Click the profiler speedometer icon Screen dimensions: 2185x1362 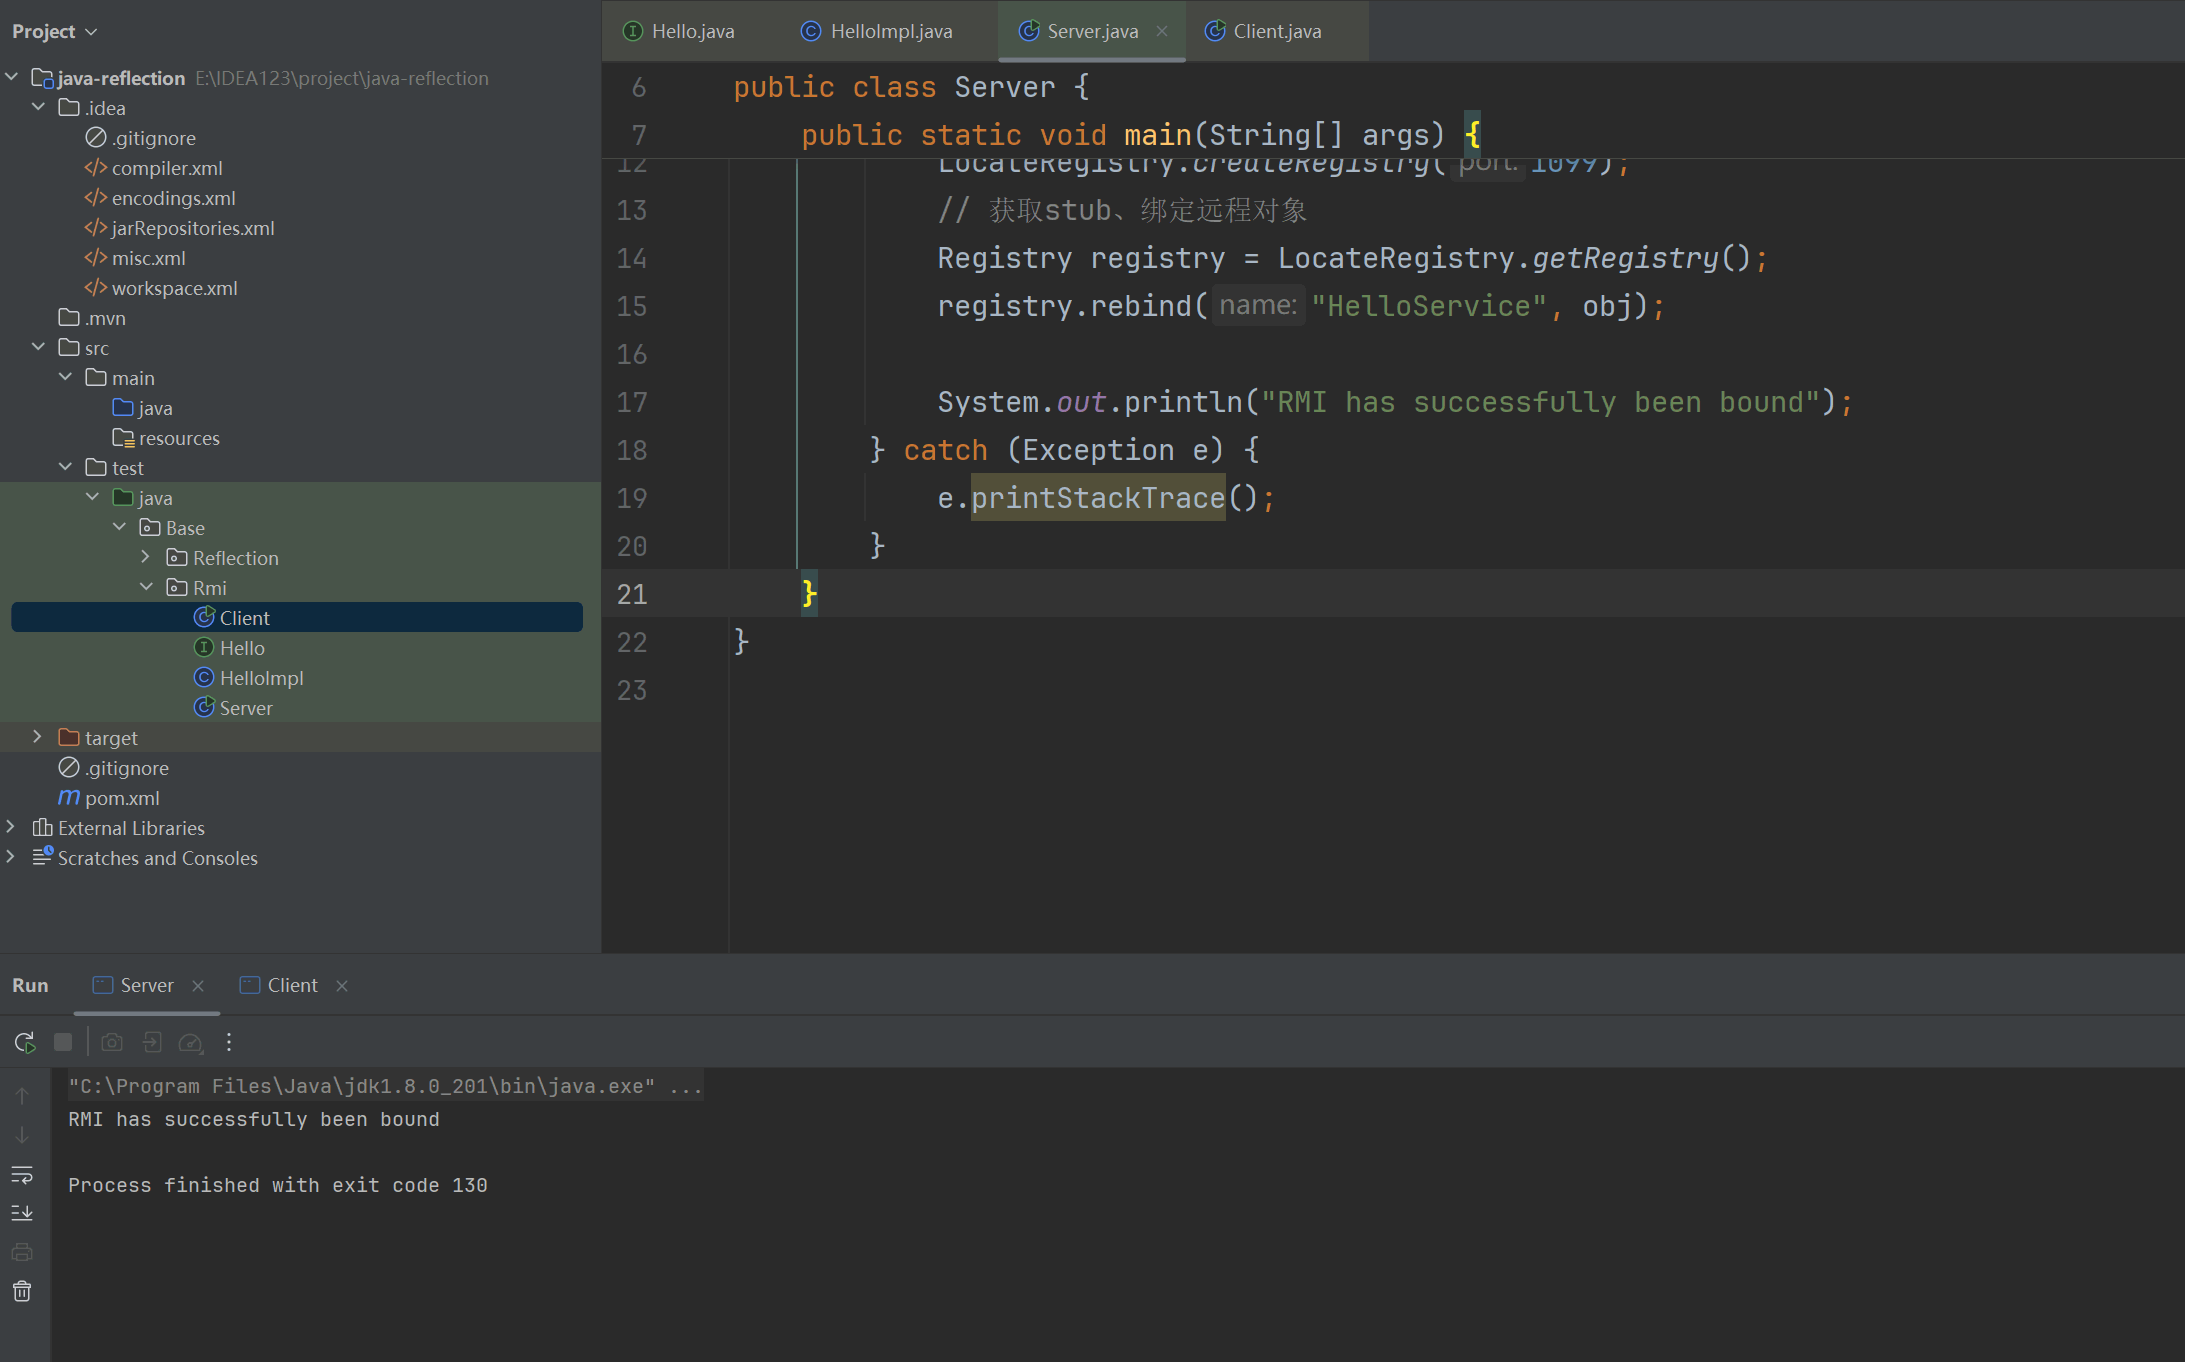click(x=190, y=1042)
